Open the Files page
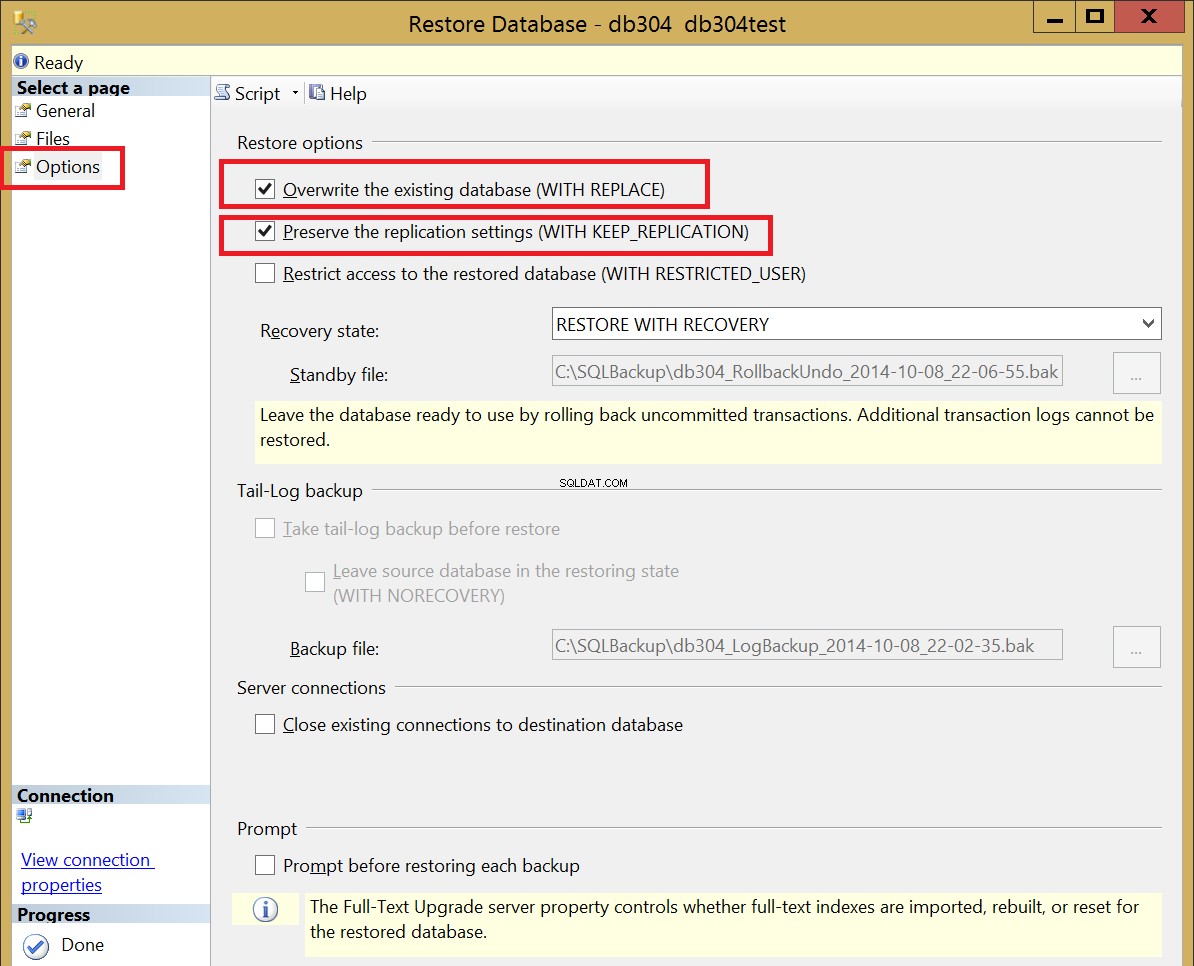The image size is (1194, 966). [x=53, y=139]
